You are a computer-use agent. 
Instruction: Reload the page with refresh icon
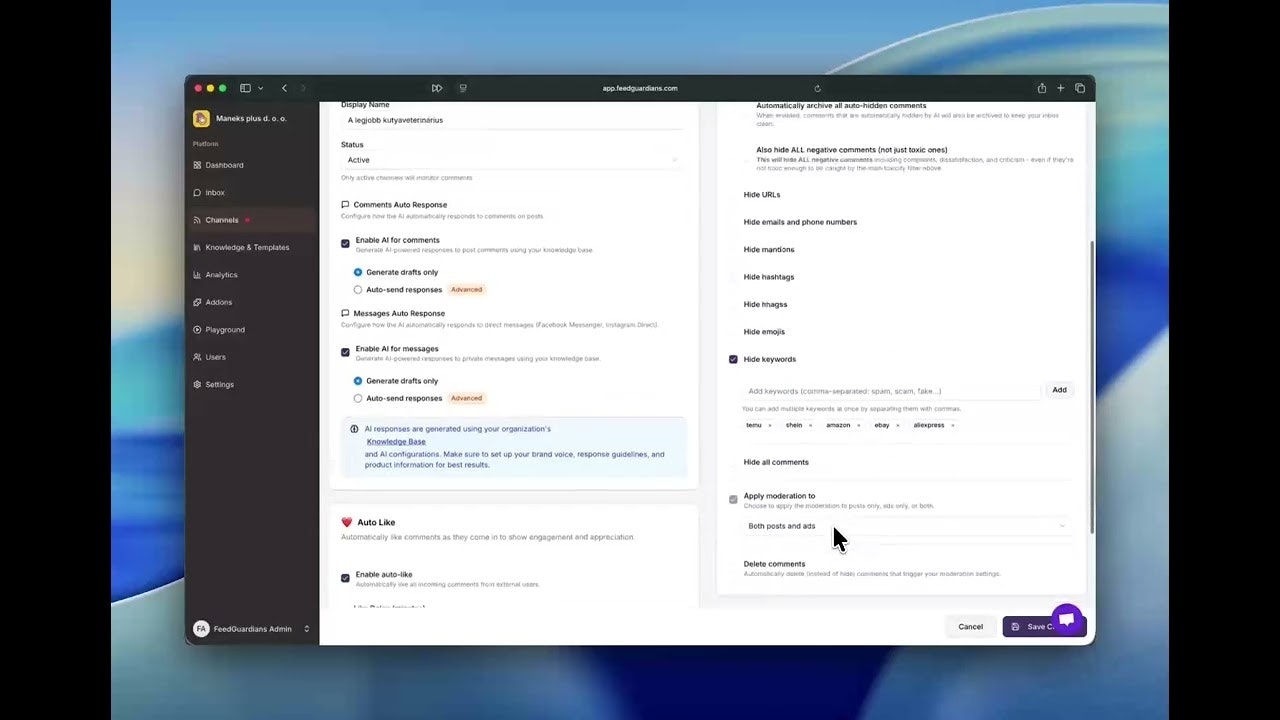[x=817, y=88]
